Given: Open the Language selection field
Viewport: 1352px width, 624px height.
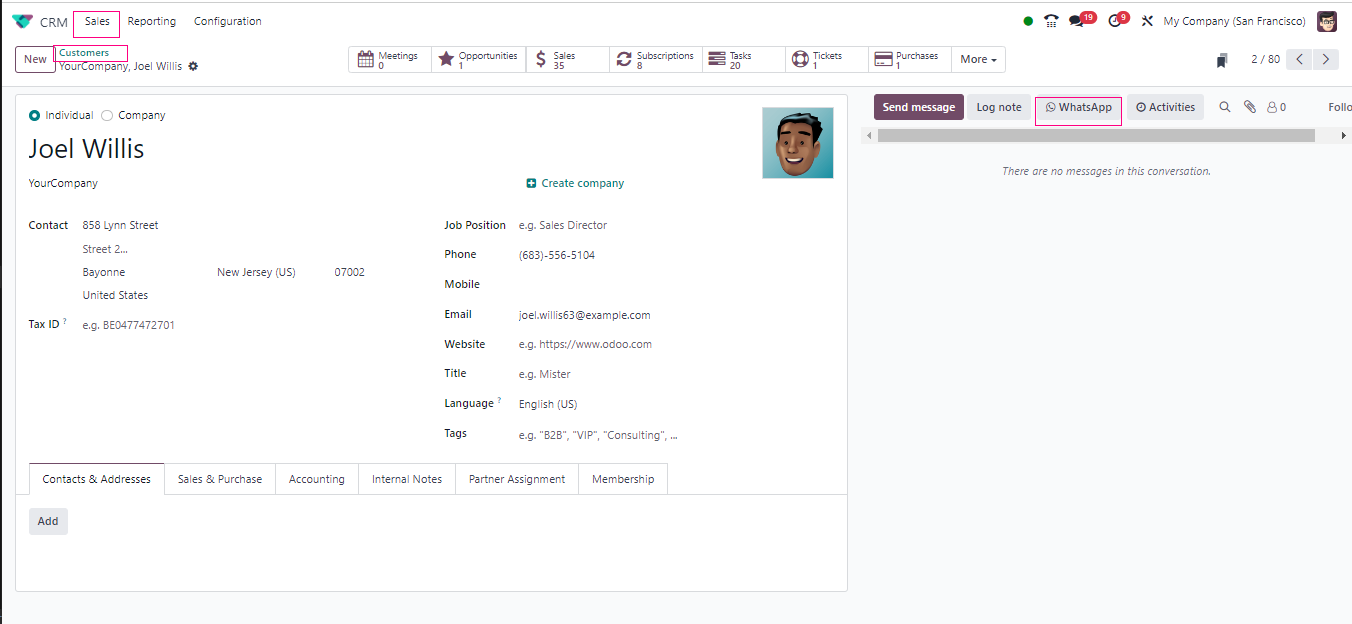Looking at the screenshot, I should (x=600, y=404).
